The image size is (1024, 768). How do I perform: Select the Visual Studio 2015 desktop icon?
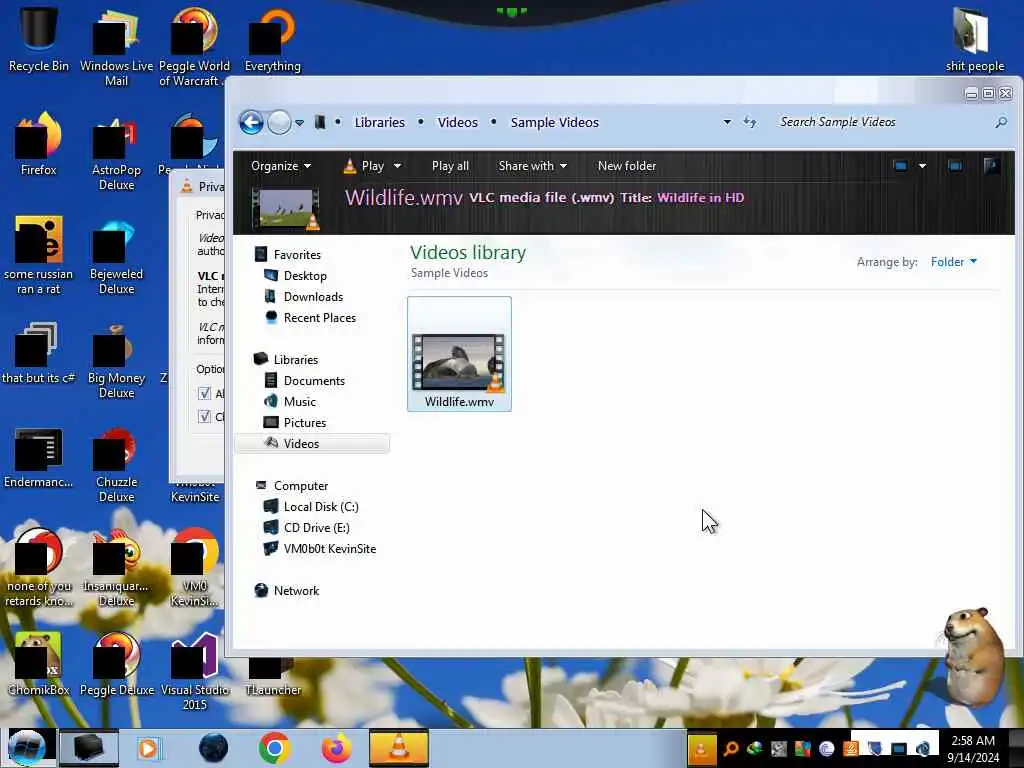pyautogui.click(x=195, y=671)
